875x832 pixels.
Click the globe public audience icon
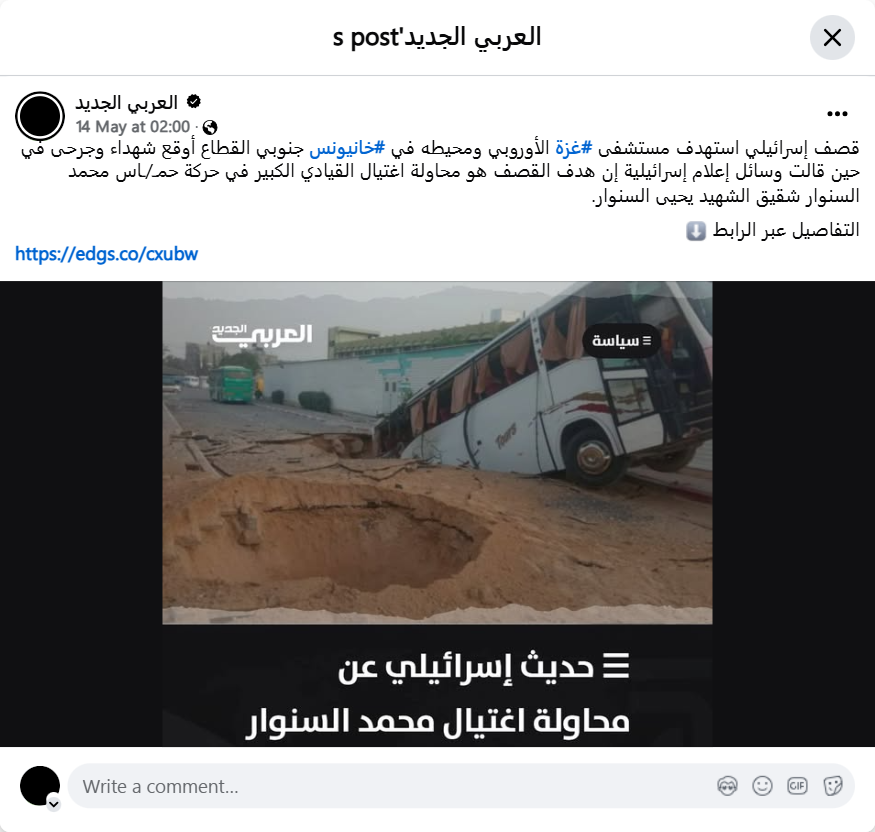point(210,127)
